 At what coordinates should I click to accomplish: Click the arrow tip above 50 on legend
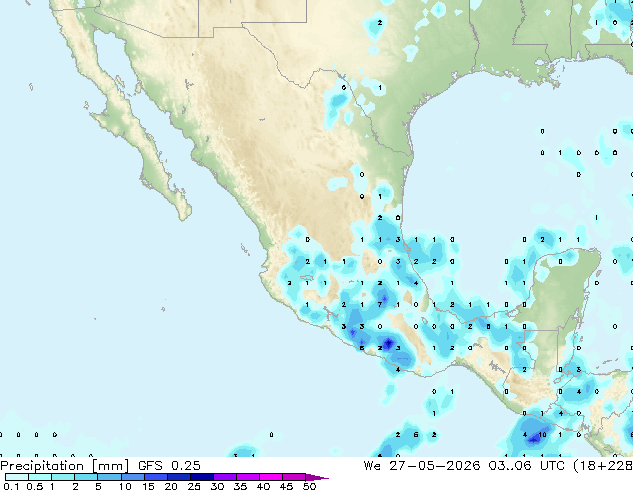click(x=317, y=477)
